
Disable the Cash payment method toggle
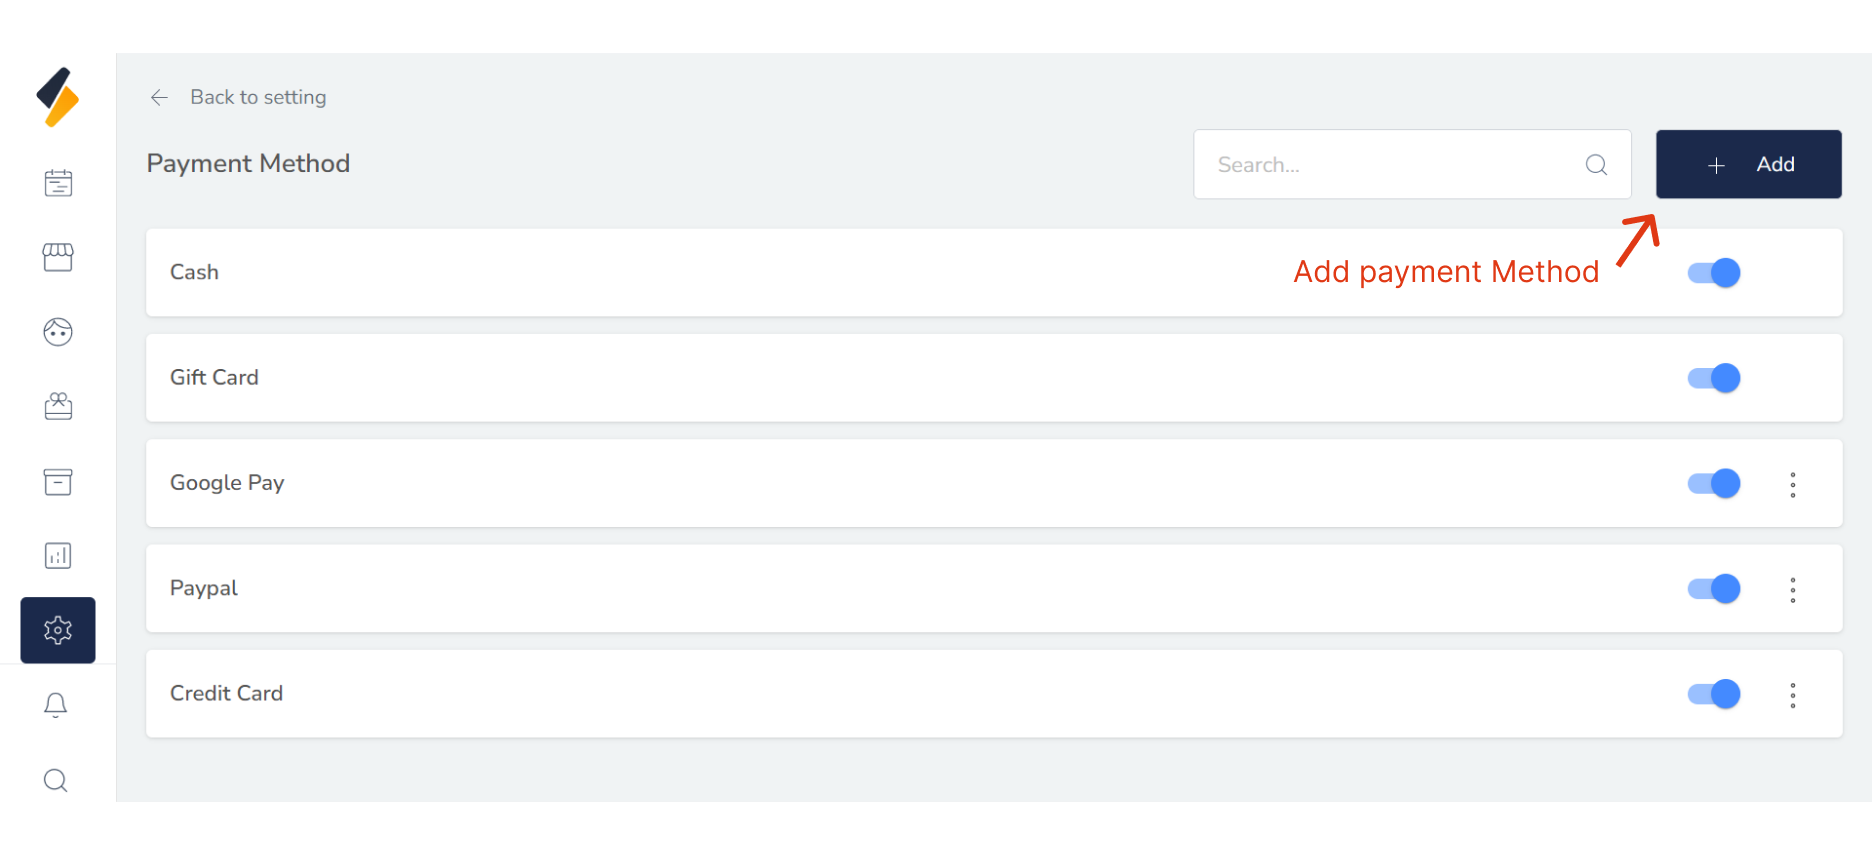(x=1712, y=272)
